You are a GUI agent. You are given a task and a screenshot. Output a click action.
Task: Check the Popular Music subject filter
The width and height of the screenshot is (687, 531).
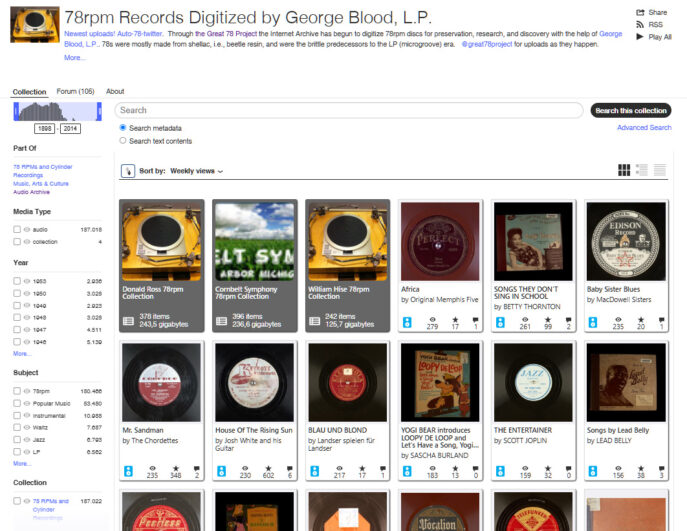pyautogui.click(x=17, y=403)
